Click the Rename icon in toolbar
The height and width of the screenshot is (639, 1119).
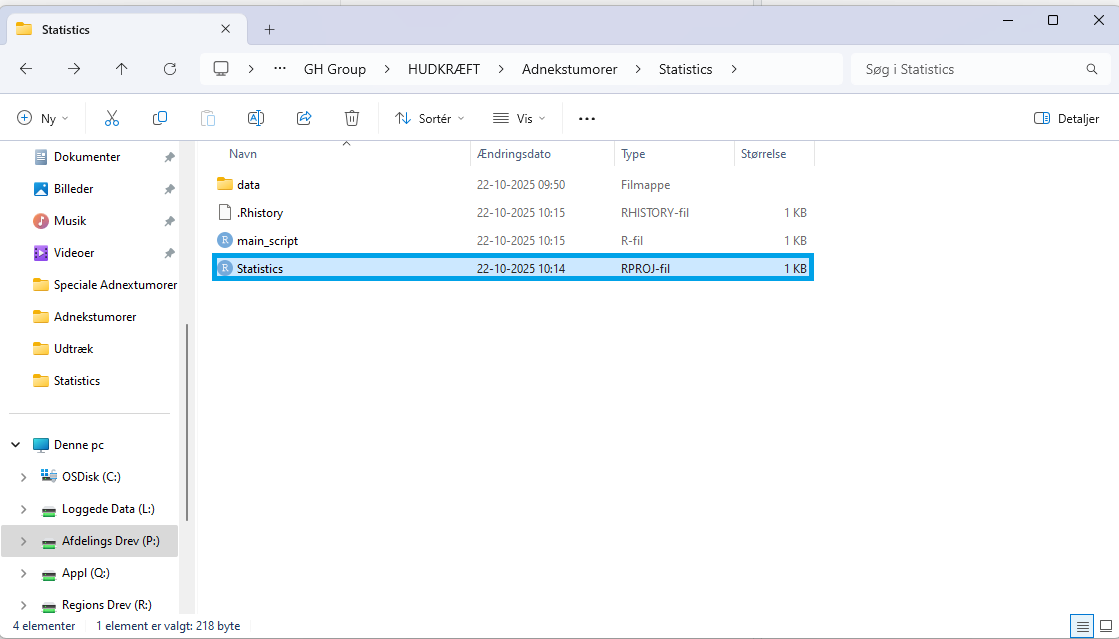pos(256,118)
